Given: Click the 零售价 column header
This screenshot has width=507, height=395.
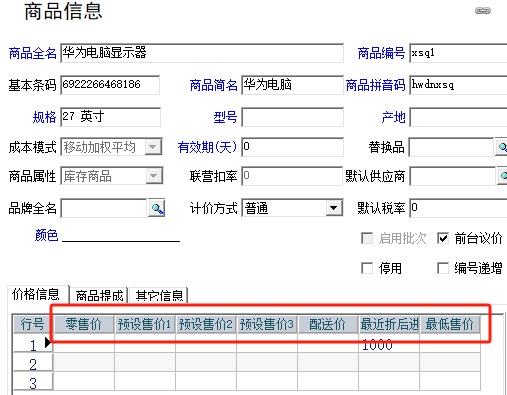Looking at the screenshot, I should (x=83, y=324).
